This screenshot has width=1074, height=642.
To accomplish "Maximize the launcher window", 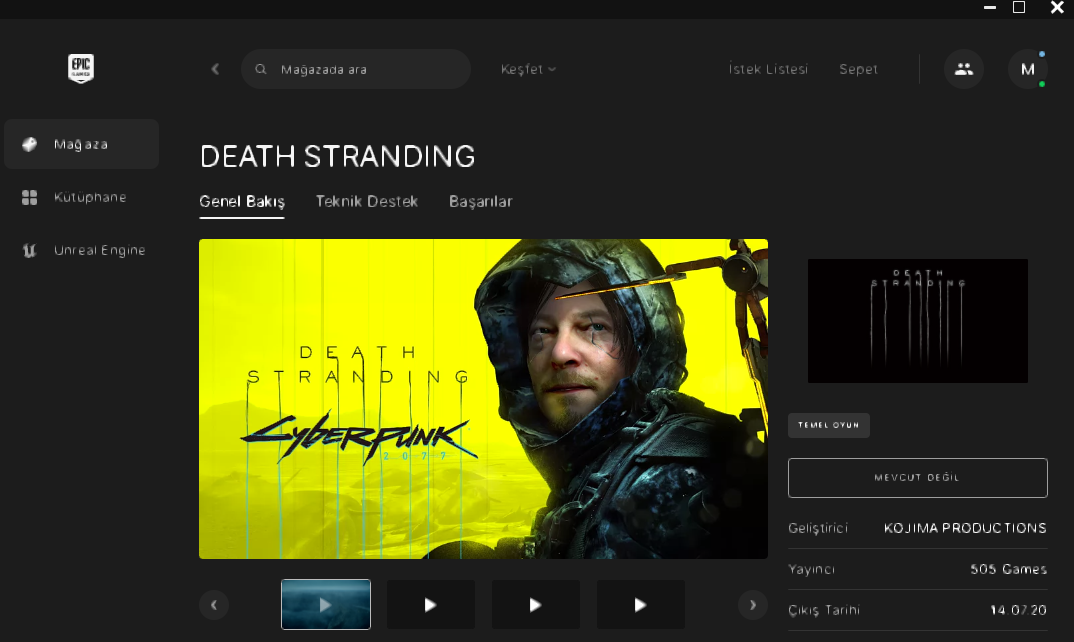I will pyautogui.click(x=1019, y=8).
